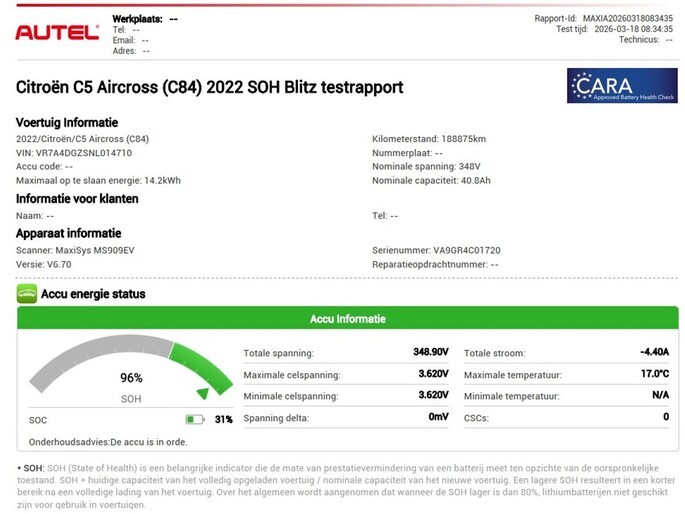The height and width of the screenshot is (514, 685).
Task: Click the AUTEL logo in header
Action: (57, 32)
